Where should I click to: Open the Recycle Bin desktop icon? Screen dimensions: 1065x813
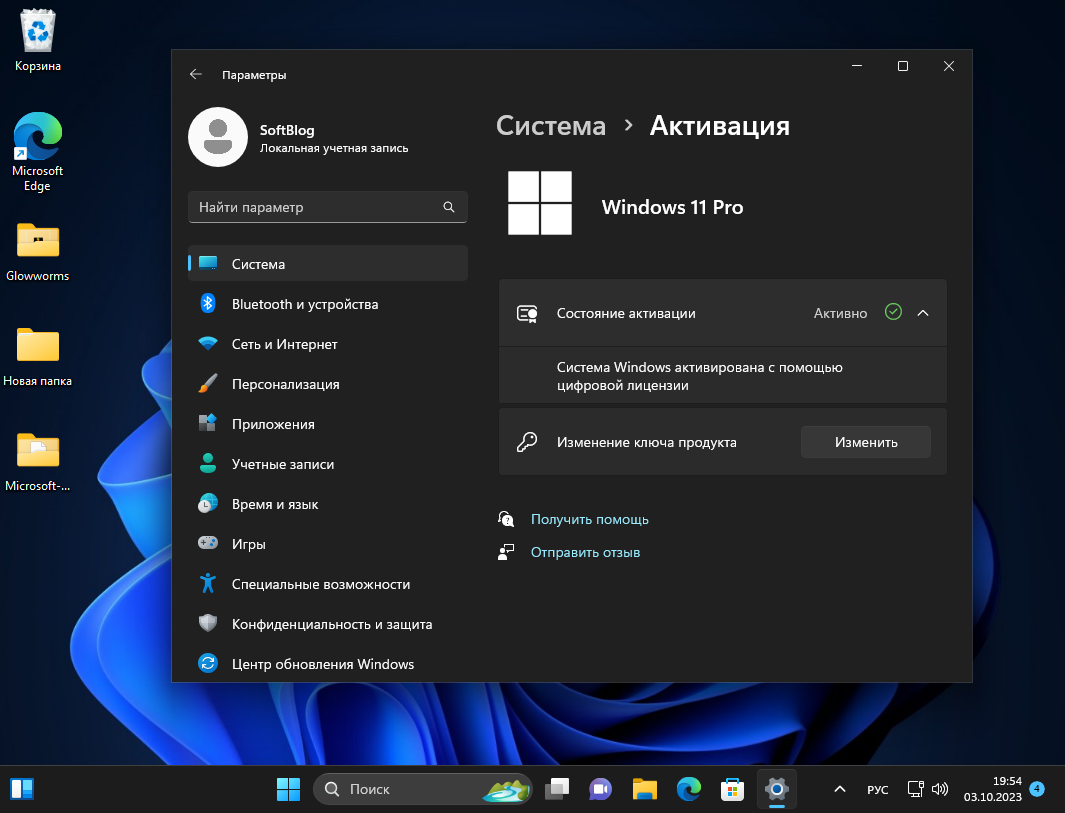coord(37,39)
